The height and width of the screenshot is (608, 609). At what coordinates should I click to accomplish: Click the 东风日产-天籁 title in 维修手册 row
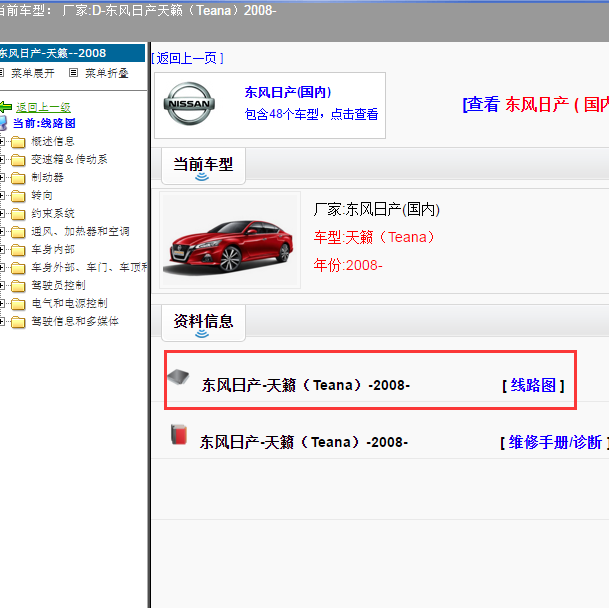tap(304, 442)
